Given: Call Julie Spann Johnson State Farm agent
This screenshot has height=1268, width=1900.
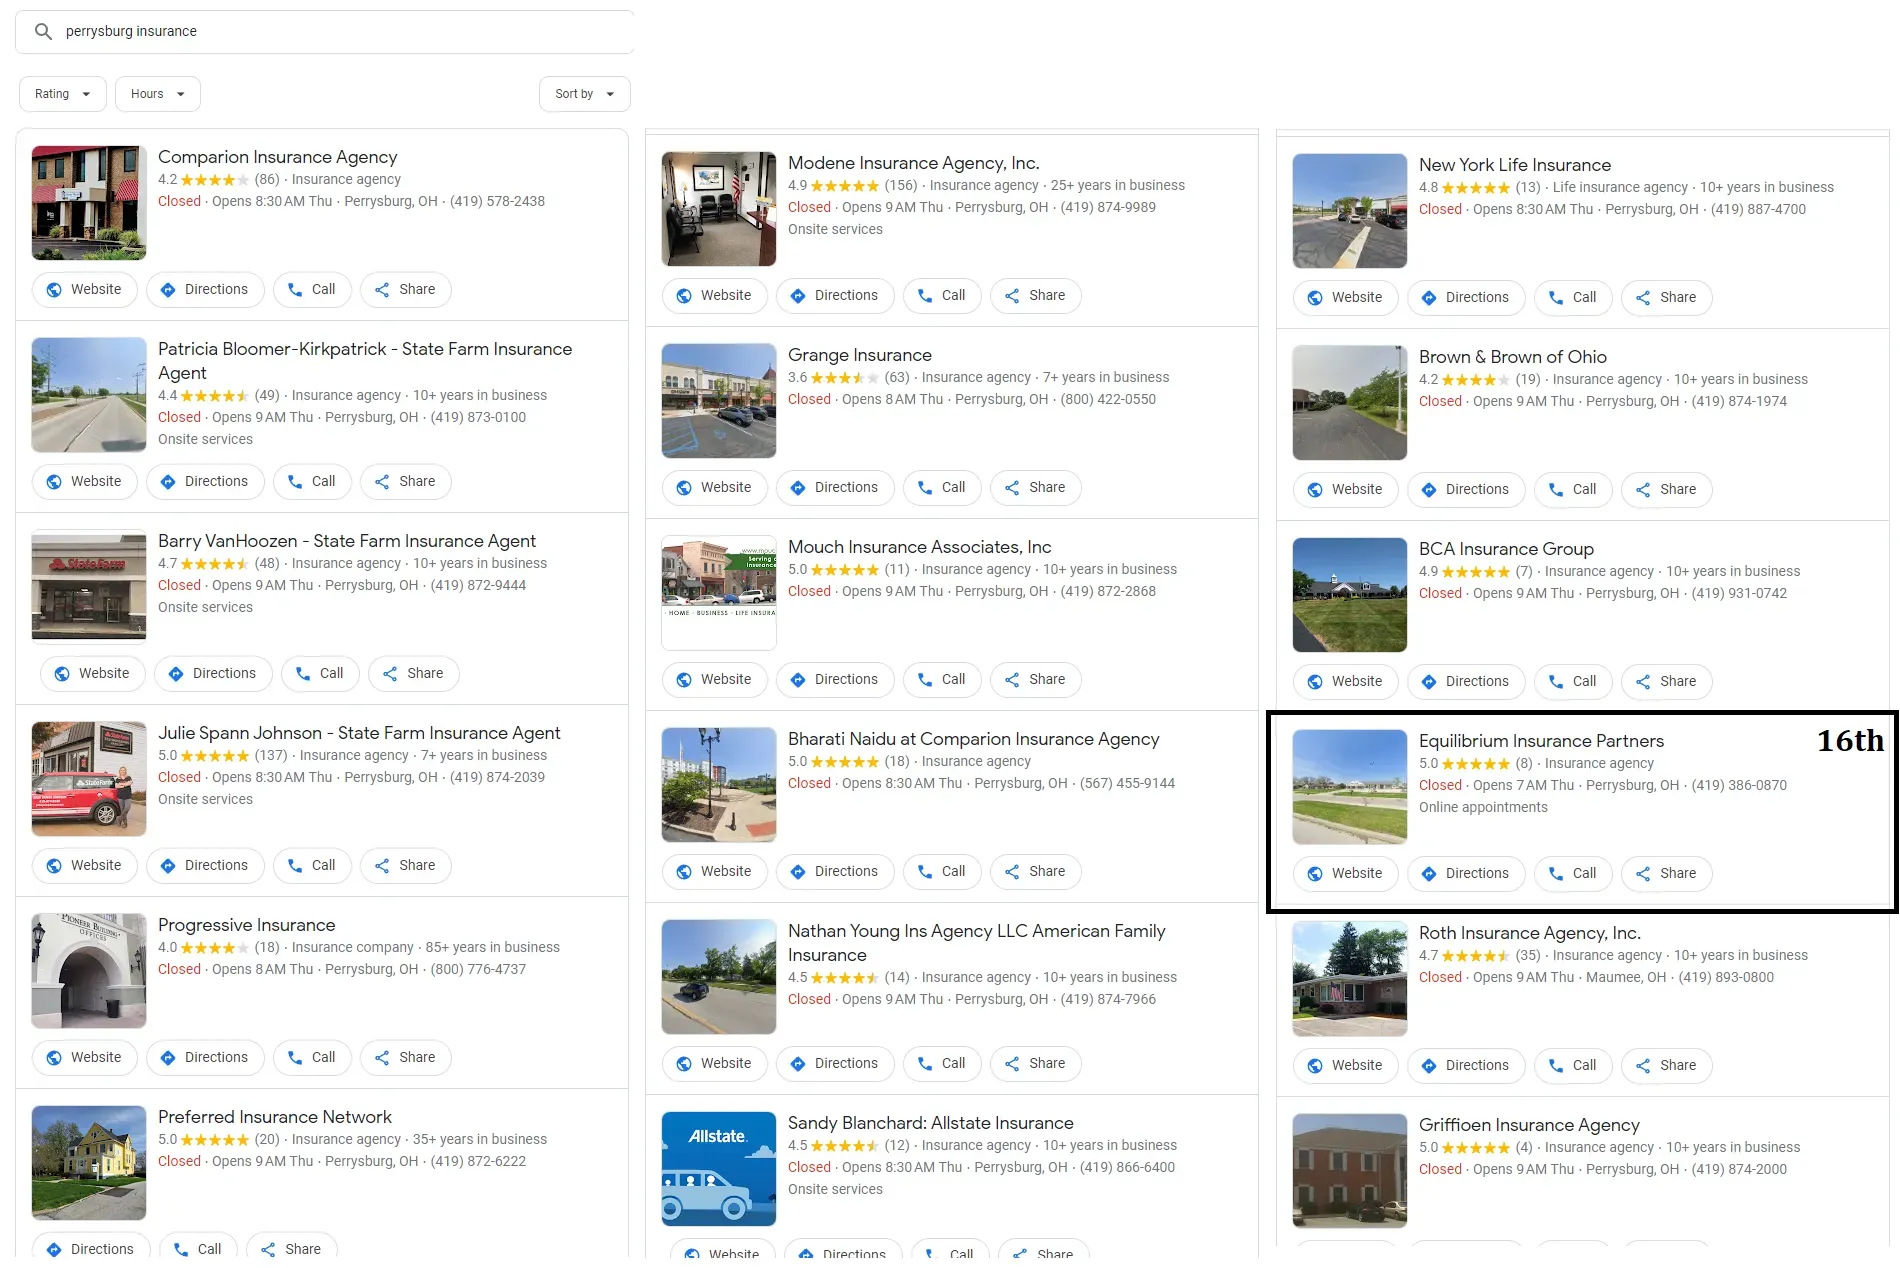Looking at the screenshot, I should coord(312,866).
